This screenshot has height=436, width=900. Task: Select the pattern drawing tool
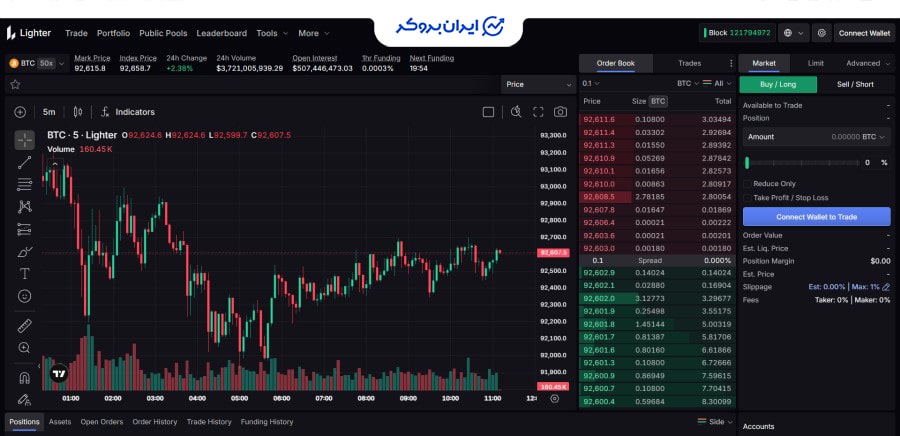click(25, 207)
